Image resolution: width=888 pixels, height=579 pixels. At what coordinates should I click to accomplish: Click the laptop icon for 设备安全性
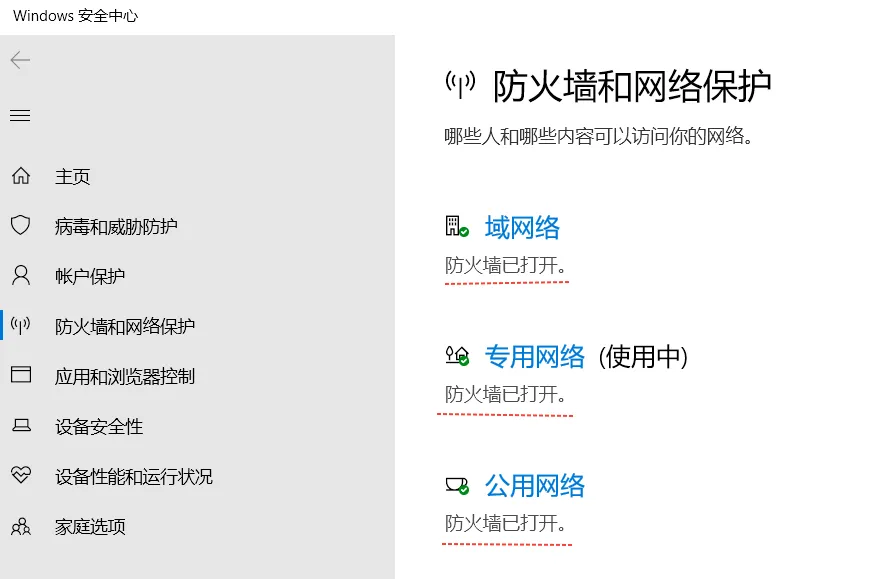[21, 425]
